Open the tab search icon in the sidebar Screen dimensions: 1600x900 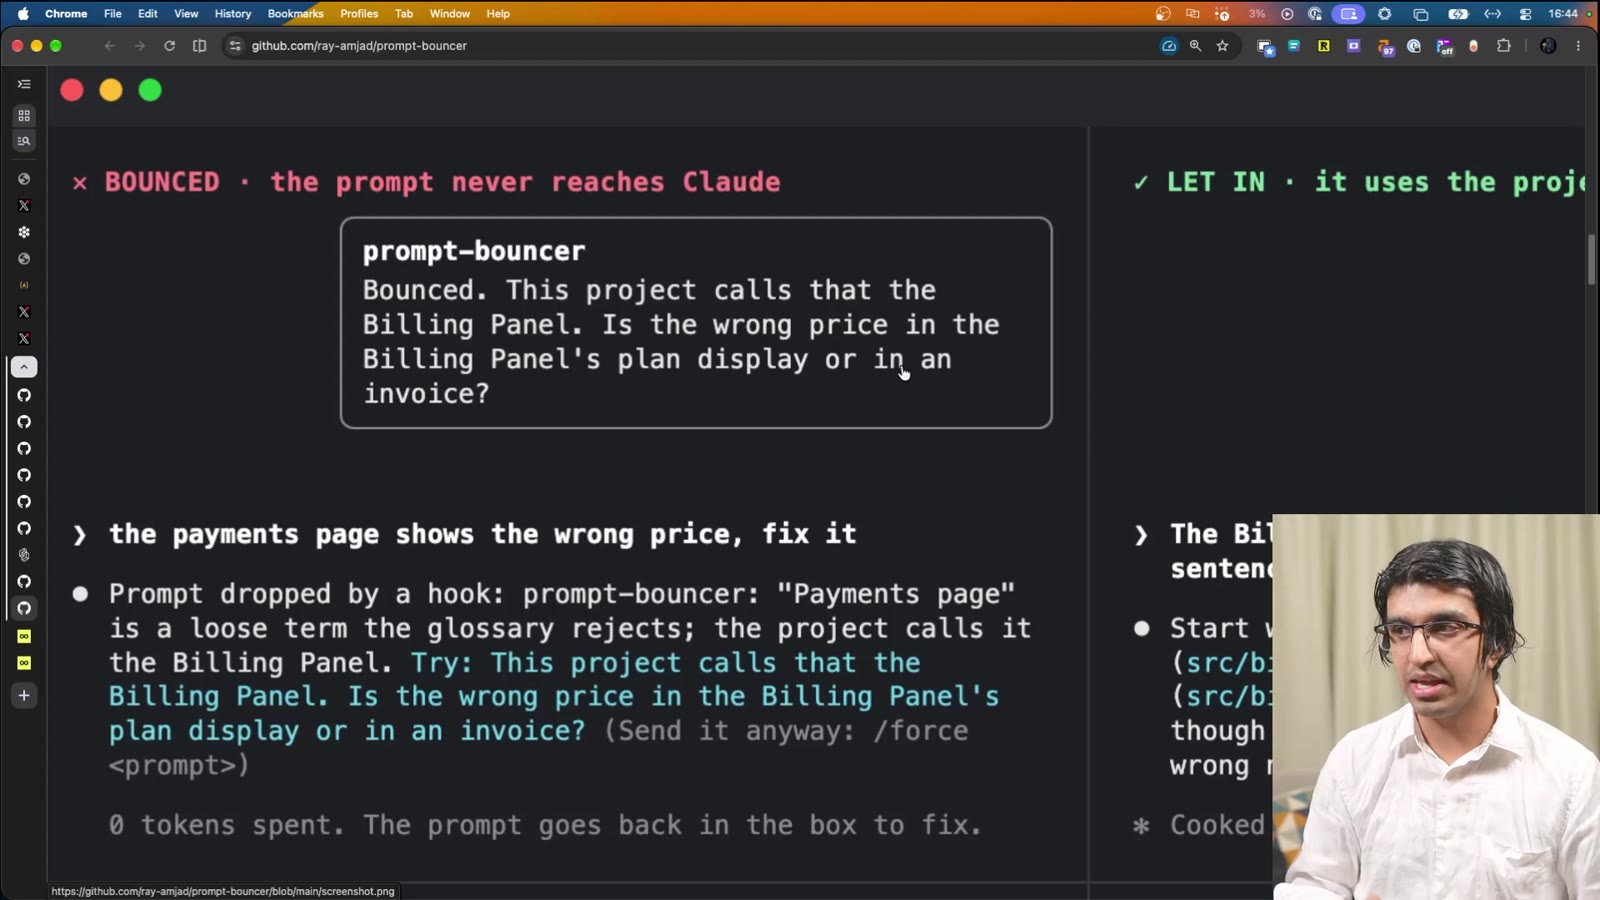pyautogui.click(x=24, y=141)
